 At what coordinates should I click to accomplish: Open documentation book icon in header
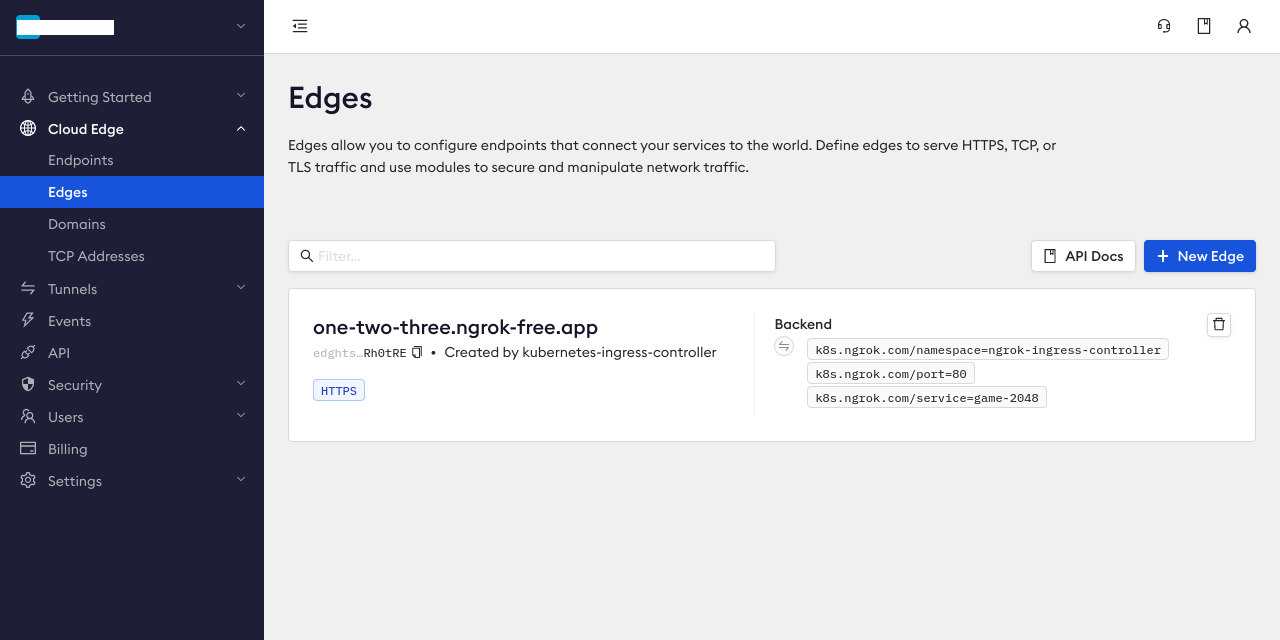click(x=1204, y=26)
